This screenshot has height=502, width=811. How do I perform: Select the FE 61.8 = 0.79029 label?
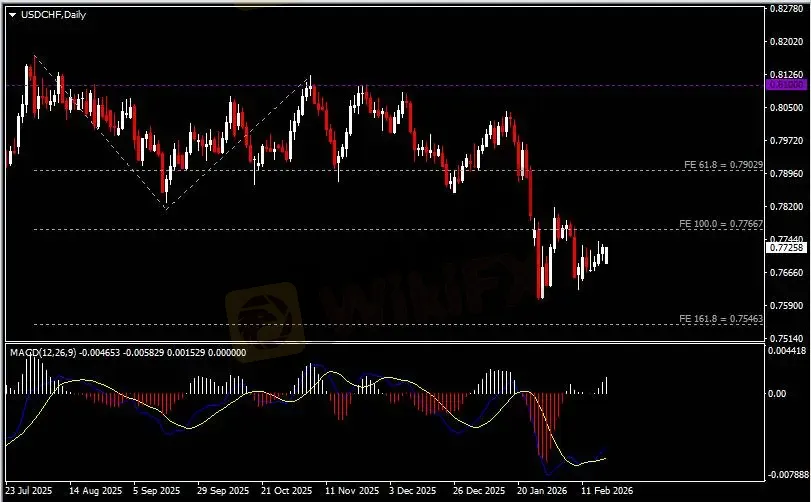click(723, 164)
